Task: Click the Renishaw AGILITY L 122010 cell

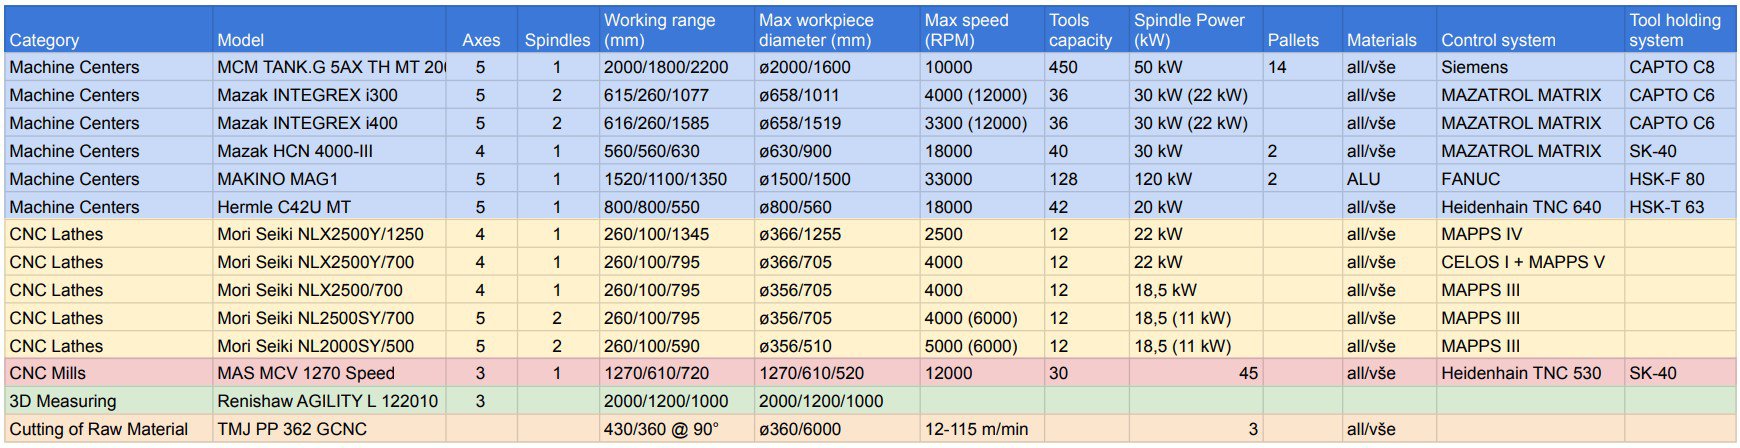Action: click(x=329, y=401)
